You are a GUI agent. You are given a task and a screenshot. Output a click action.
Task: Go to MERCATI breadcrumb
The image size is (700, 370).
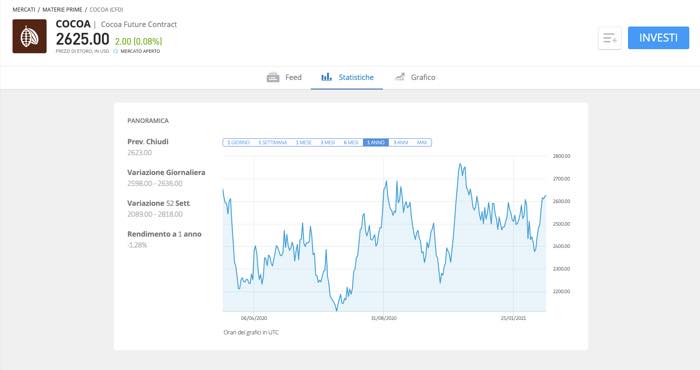point(24,9)
